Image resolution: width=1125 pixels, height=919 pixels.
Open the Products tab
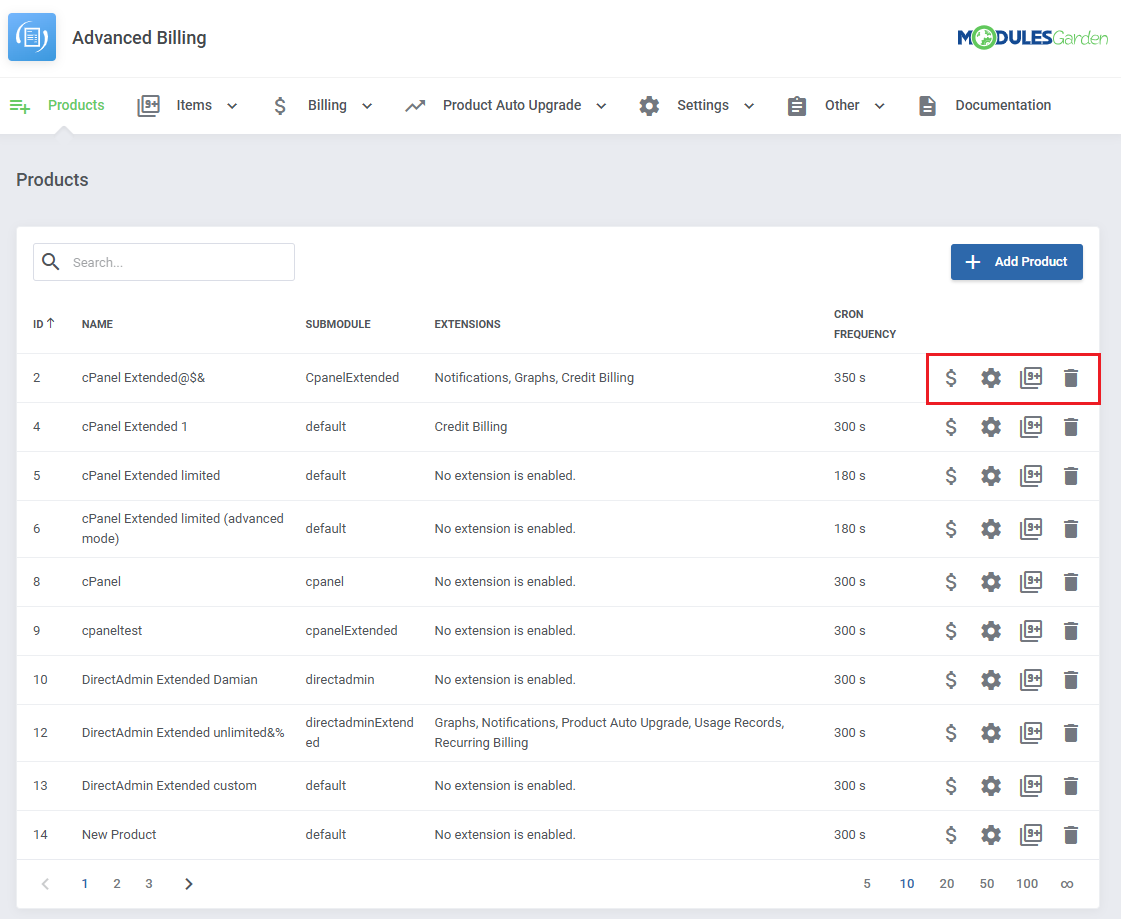click(57, 105)
